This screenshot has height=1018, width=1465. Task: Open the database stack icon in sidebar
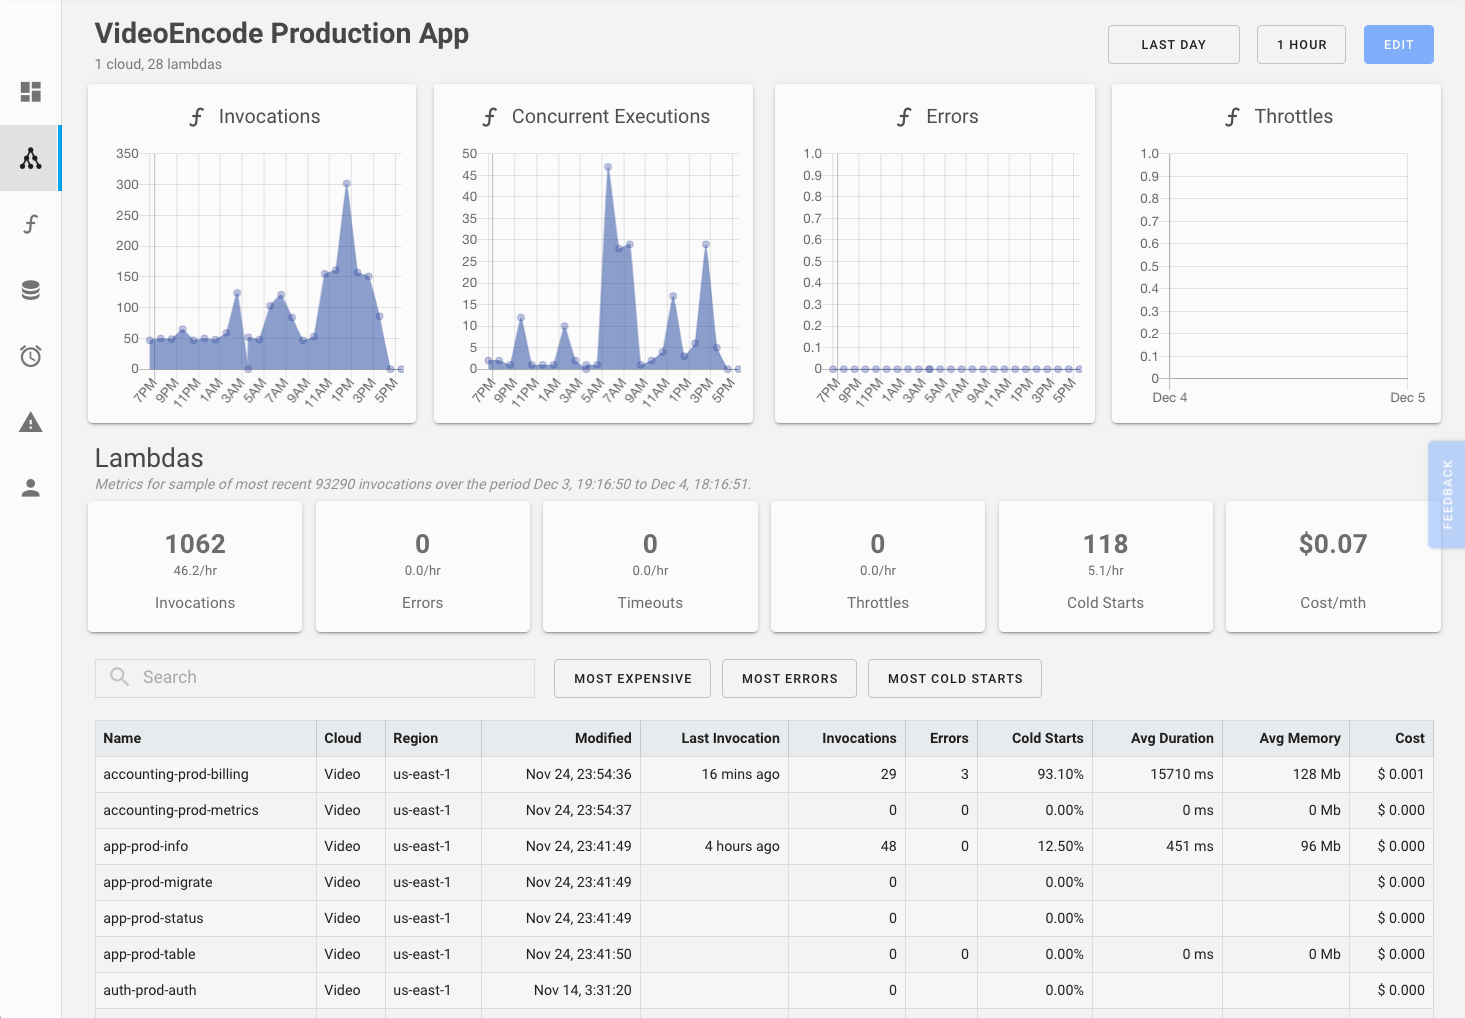click(31, 290)
